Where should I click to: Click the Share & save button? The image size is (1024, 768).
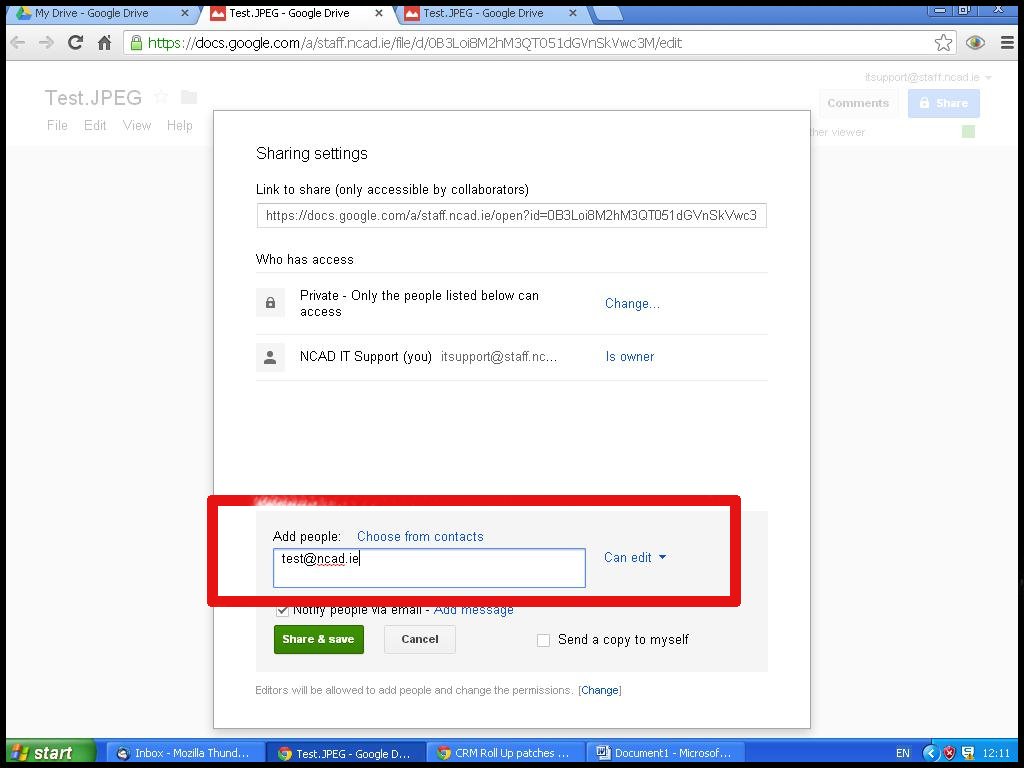coord(319,639)
